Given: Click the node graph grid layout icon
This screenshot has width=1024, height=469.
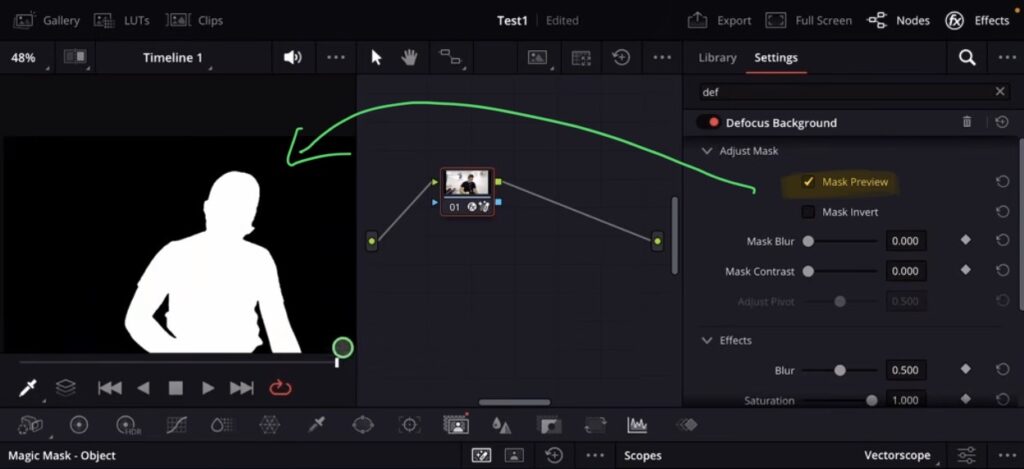Looking at the screenshot, I should (581, 57).
